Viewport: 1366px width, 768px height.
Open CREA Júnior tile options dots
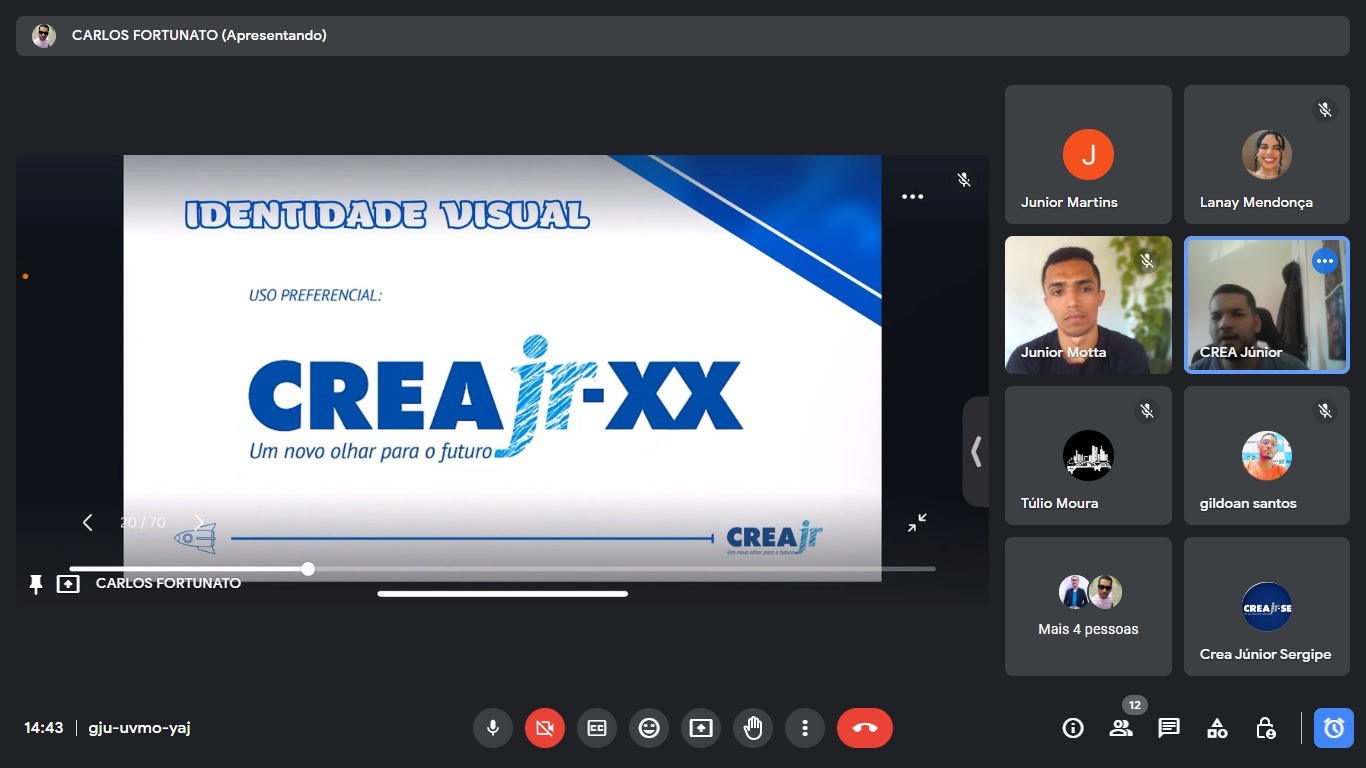point(1325,262)
